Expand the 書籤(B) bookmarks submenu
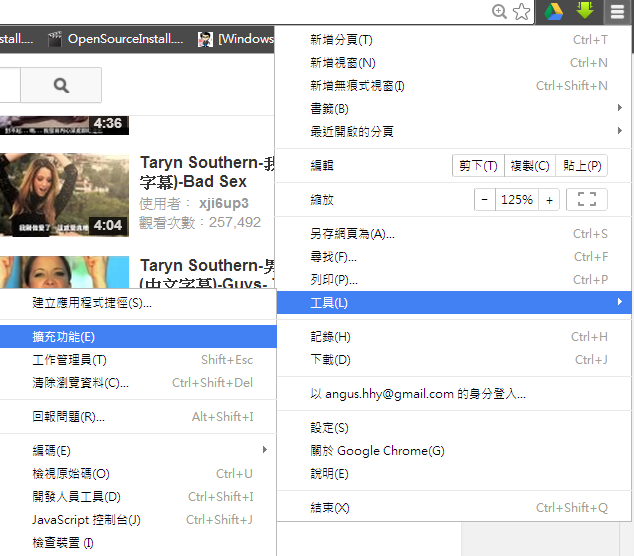 point(454,108)
